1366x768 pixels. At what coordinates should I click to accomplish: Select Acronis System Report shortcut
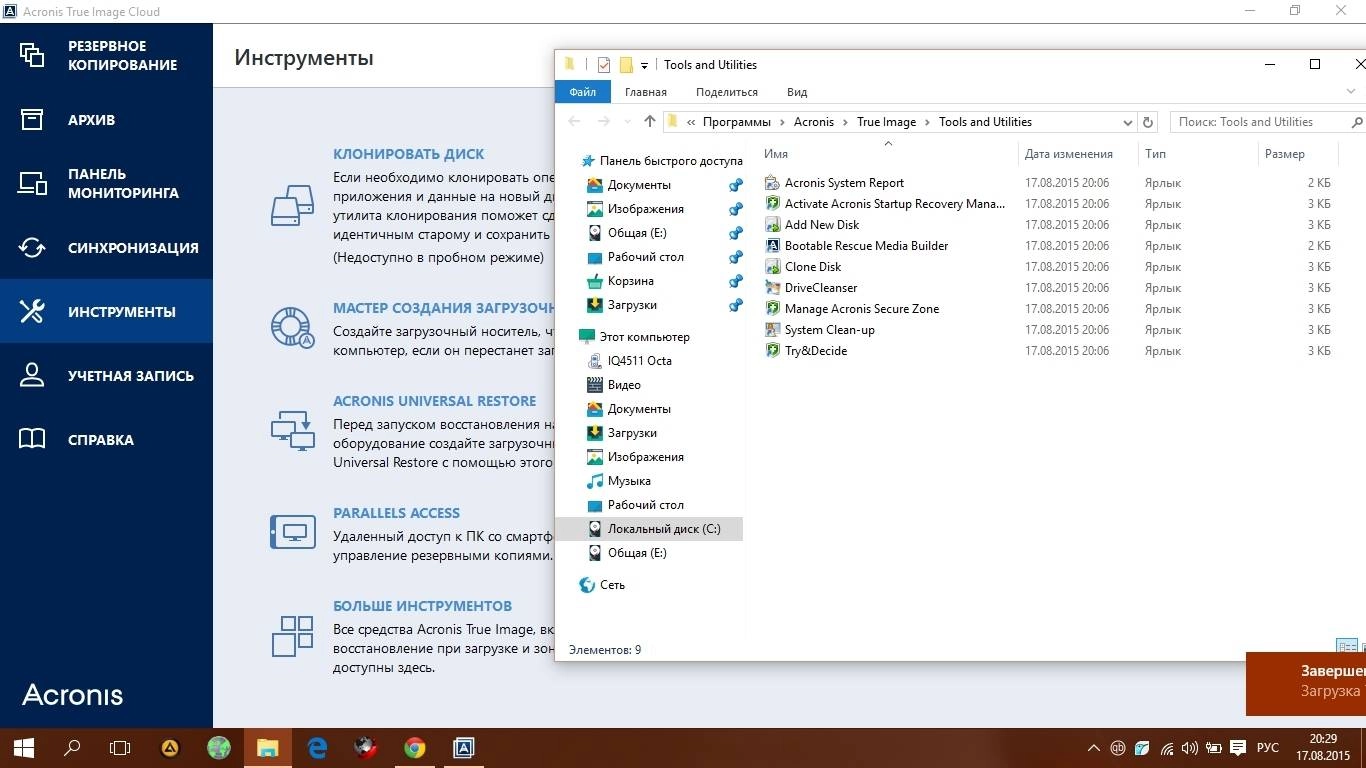(x=844, y=183)
